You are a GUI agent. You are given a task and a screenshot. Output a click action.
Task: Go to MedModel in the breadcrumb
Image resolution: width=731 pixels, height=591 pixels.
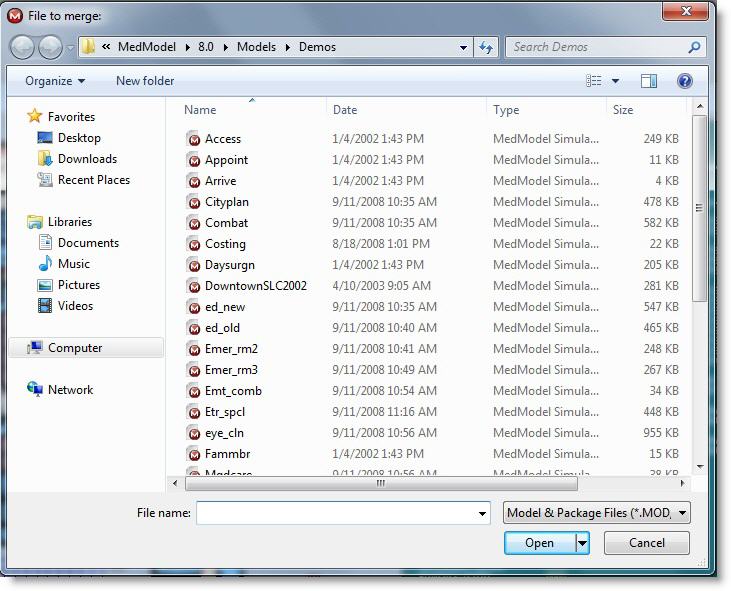[x=147, y=48]
